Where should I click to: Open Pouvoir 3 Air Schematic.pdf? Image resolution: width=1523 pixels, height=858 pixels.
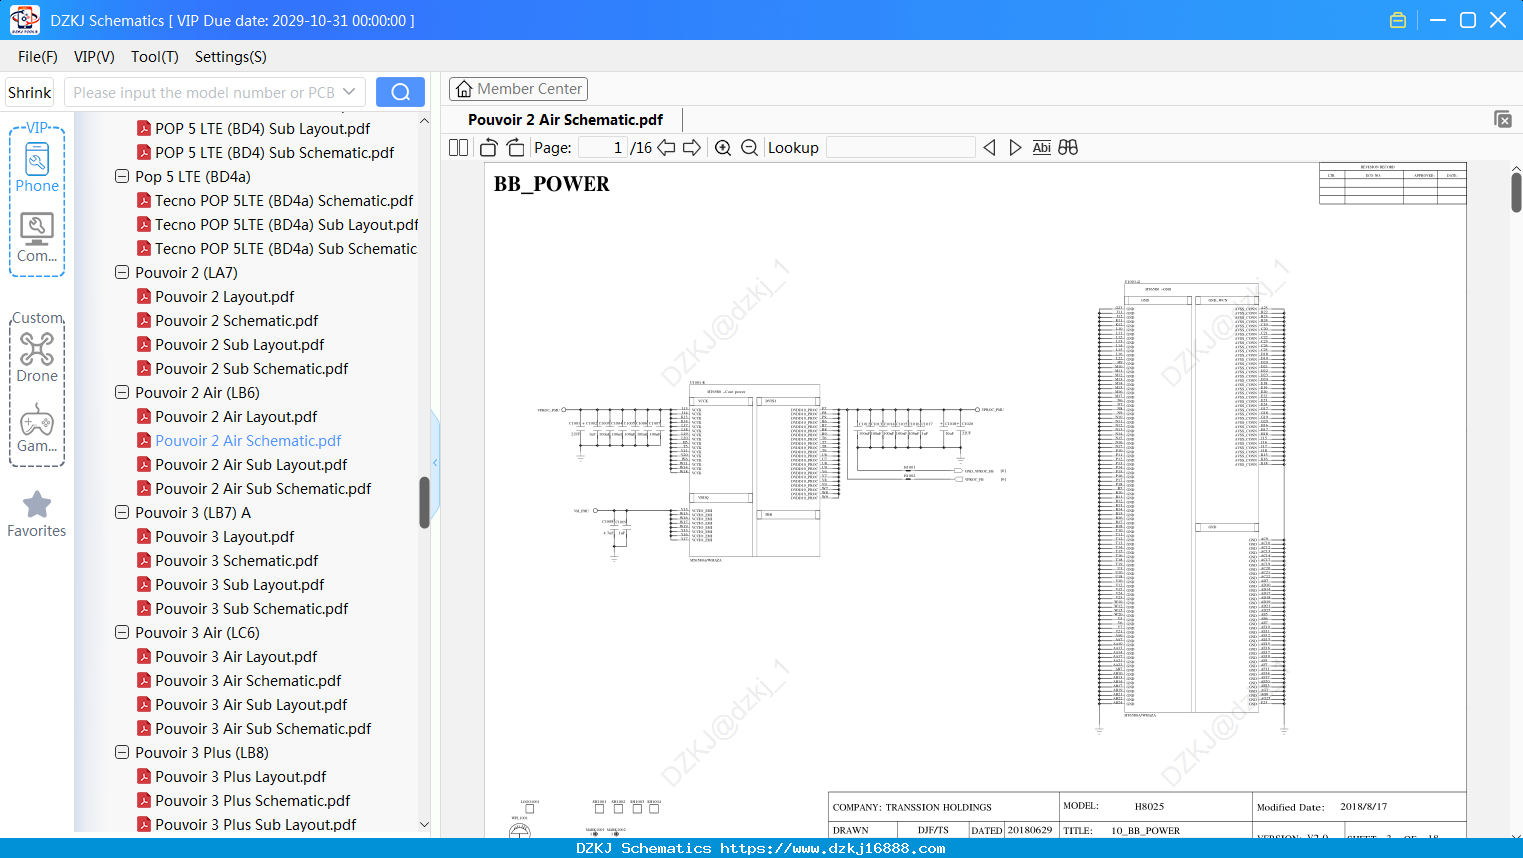(x=248, y=680)
